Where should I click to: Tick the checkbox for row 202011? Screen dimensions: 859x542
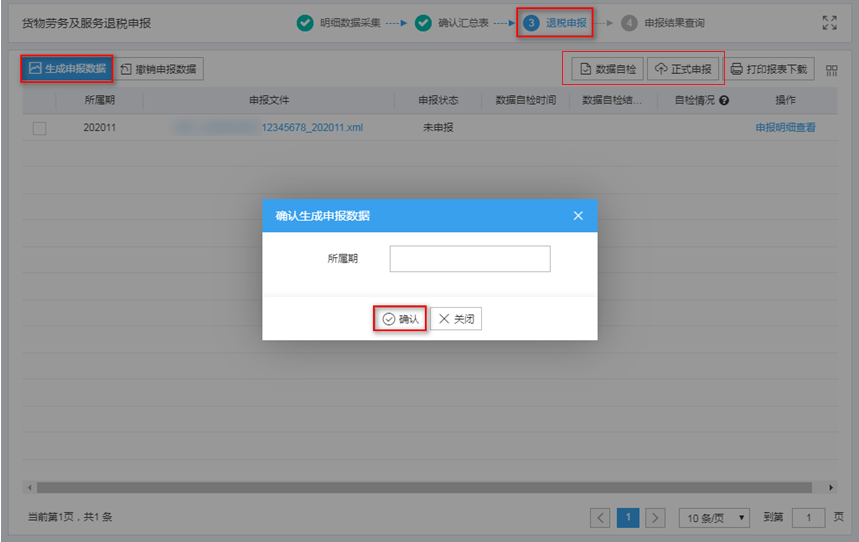pyautogui.click(x=39, y=128)
